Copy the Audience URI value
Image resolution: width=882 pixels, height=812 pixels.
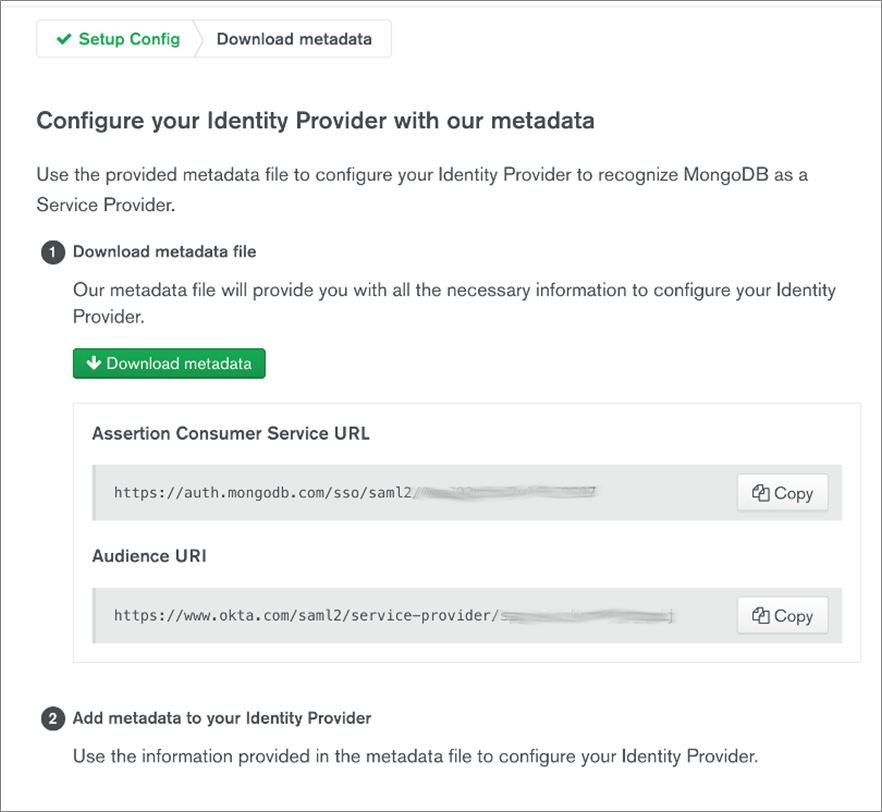783,616
